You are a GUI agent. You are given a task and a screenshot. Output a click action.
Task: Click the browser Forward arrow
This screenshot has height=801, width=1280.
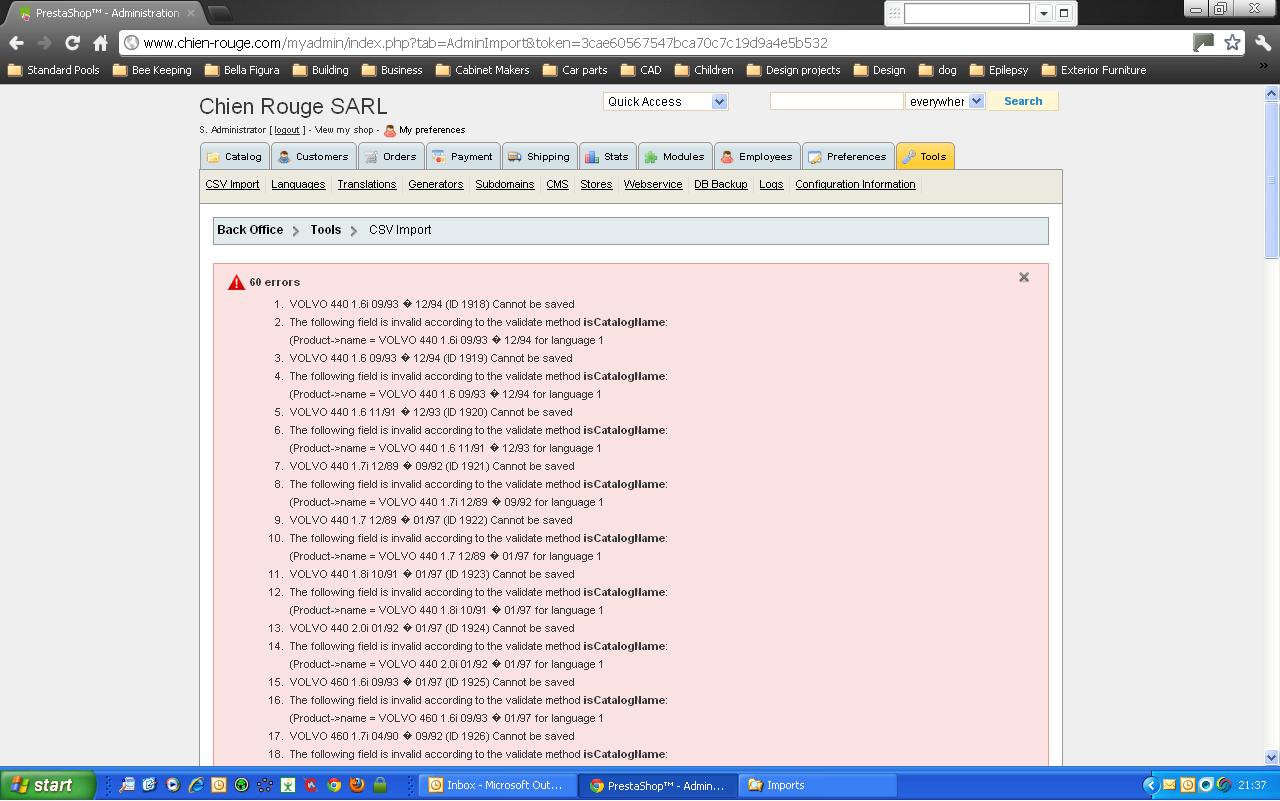pos(44,43)
